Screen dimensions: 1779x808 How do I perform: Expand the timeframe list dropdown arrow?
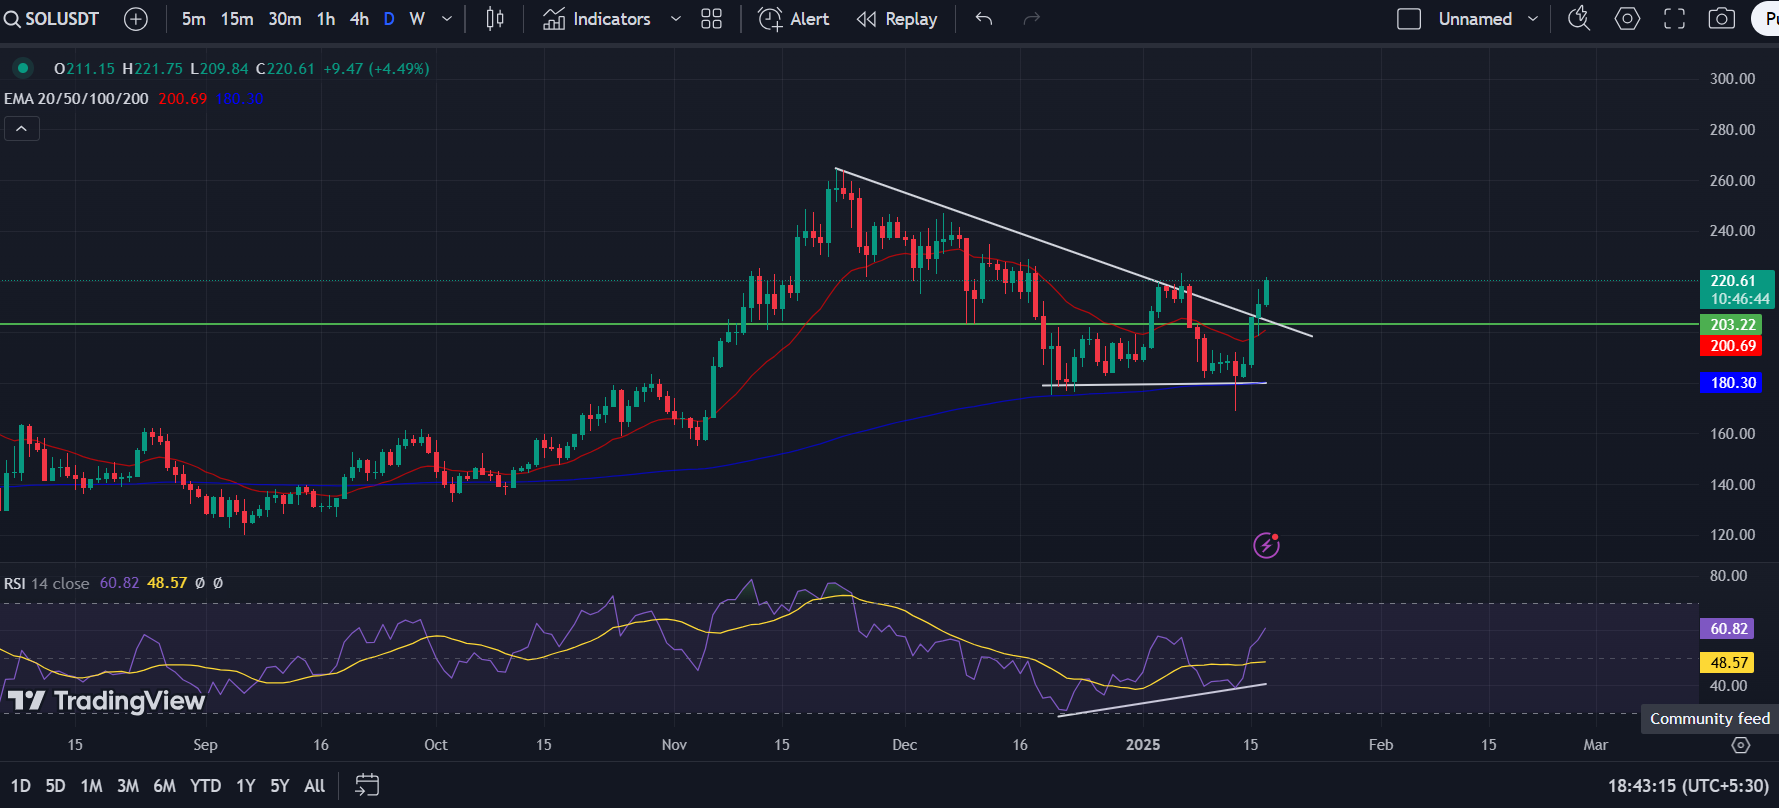[447, 19]
